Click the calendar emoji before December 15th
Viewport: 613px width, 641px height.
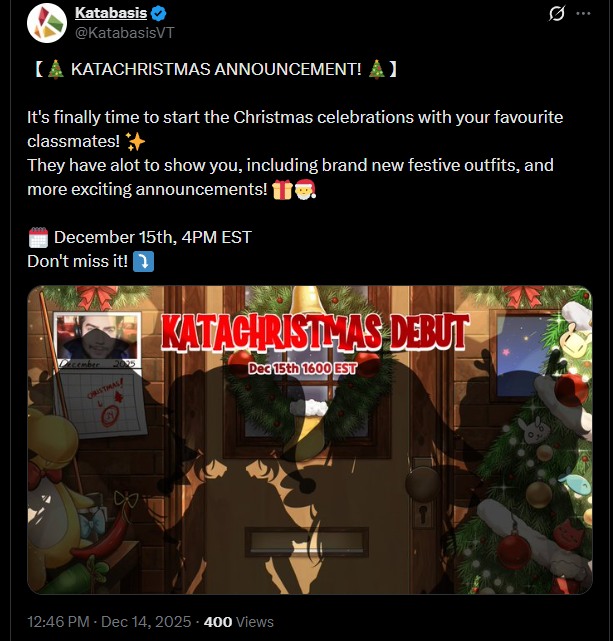[x=38, y=238]
